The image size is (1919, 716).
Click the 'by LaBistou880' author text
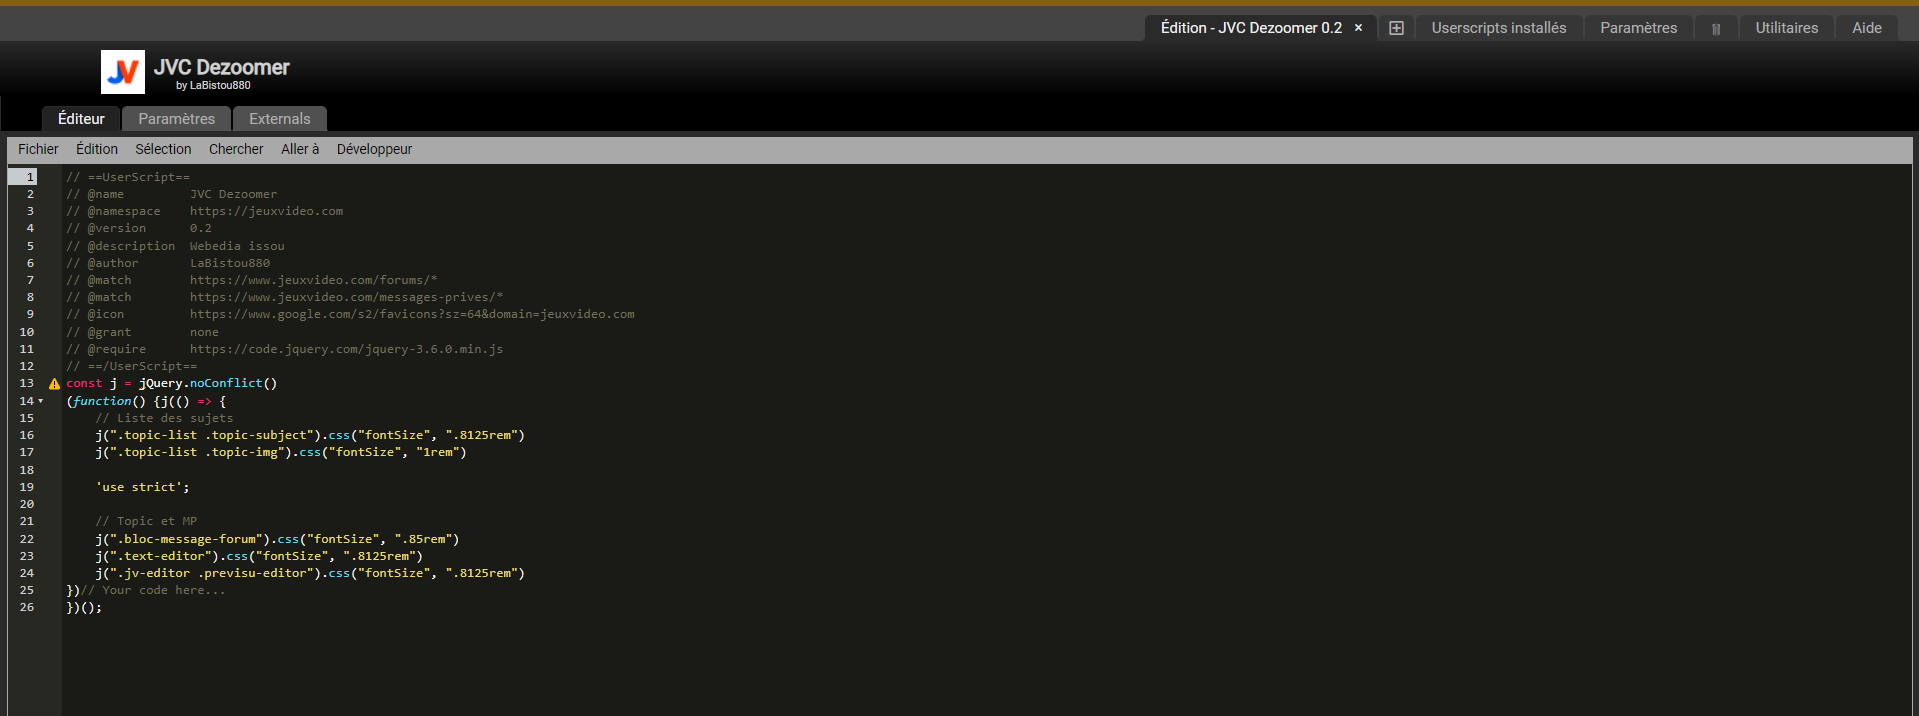coord(213,86)
